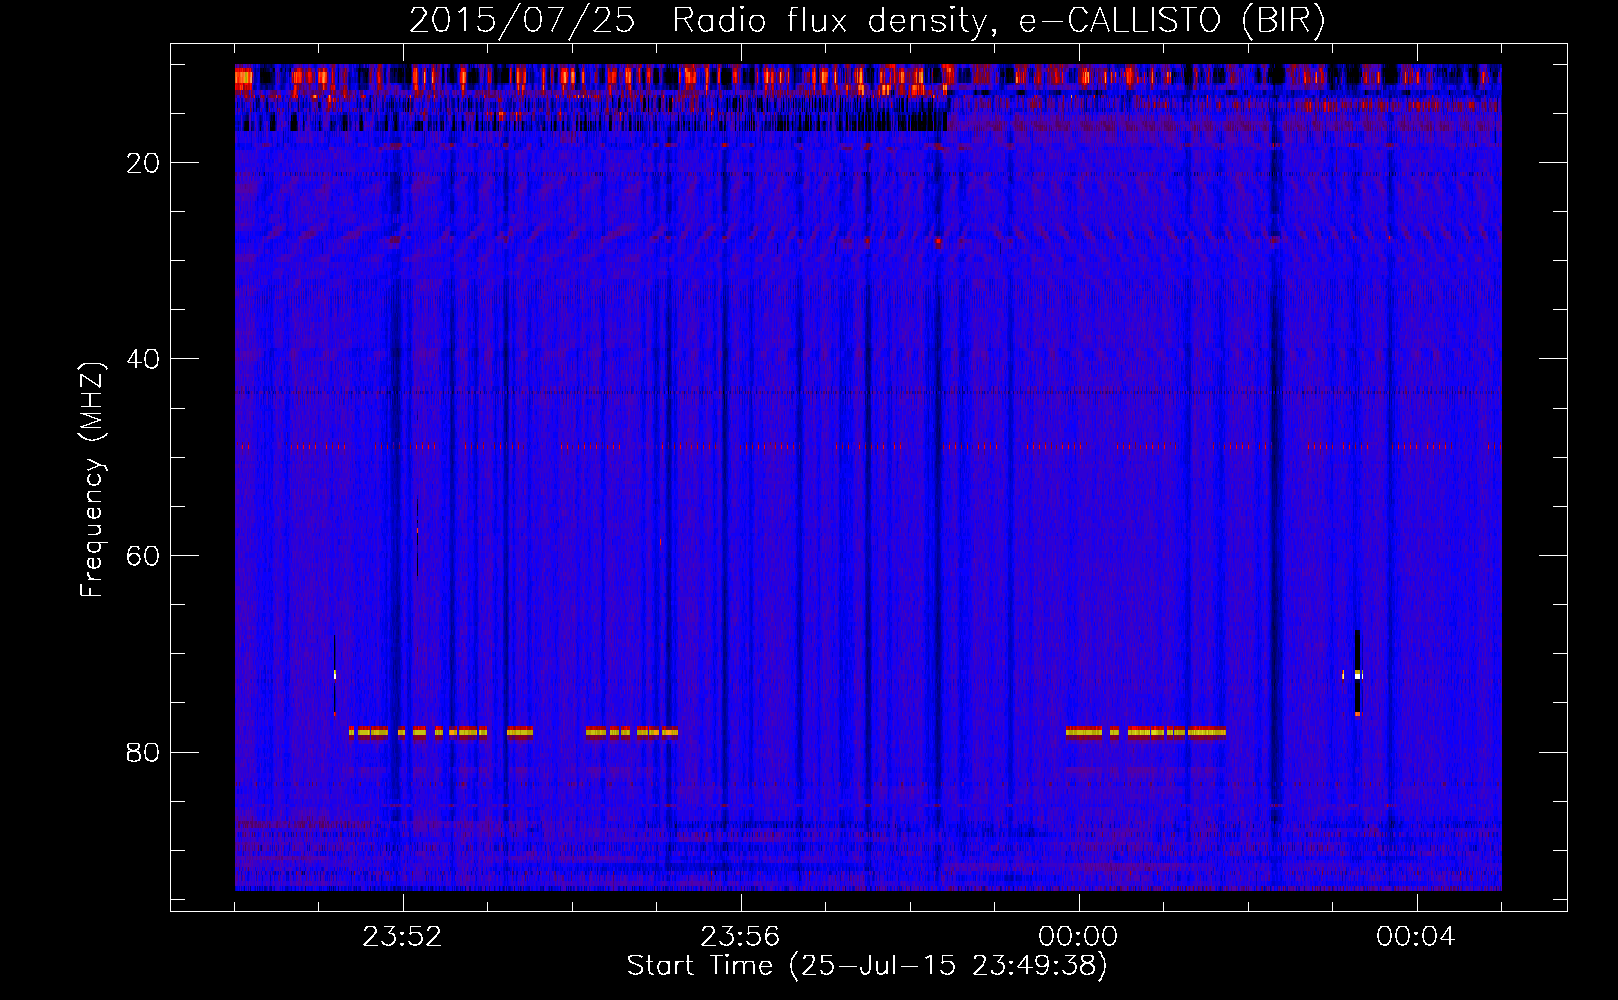Click the "Start Time (25-Jul-15 23:49:38)" axis label
Viewport: 1618px width, 1000px height.
(867, 966)
